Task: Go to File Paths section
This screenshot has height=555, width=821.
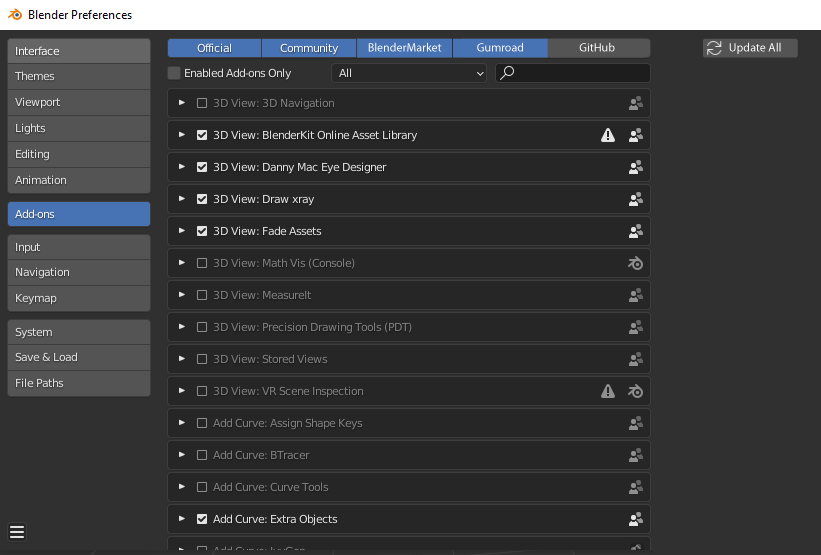Action: click(x=79, y=383)
